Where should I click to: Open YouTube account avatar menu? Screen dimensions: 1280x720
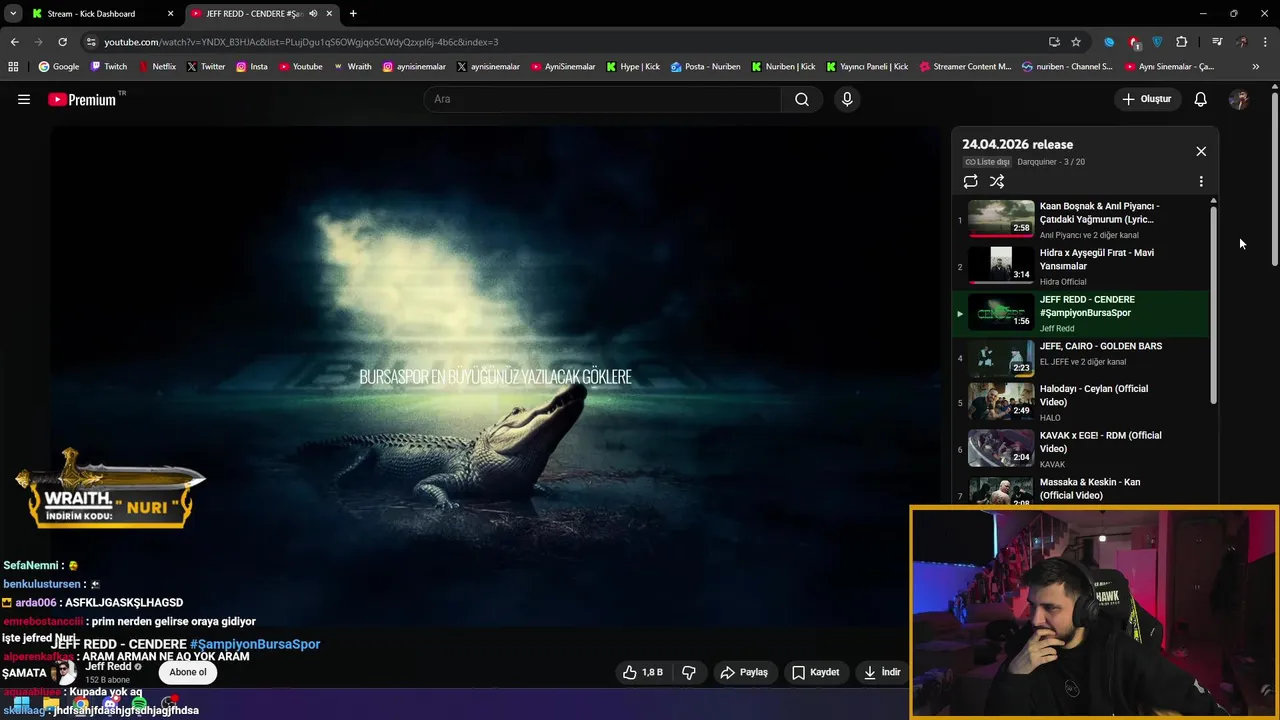point(1239,99)
